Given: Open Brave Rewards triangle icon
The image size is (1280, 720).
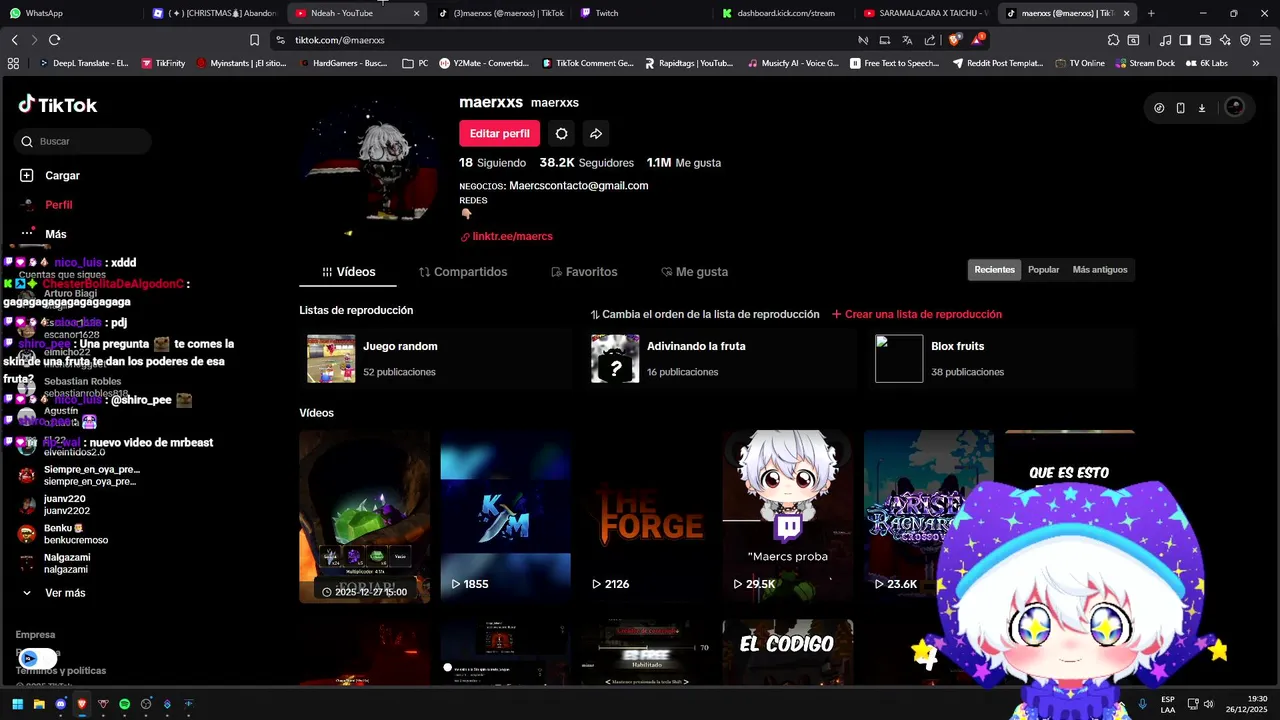Looking at the screenshot, I should pos(976,40).
